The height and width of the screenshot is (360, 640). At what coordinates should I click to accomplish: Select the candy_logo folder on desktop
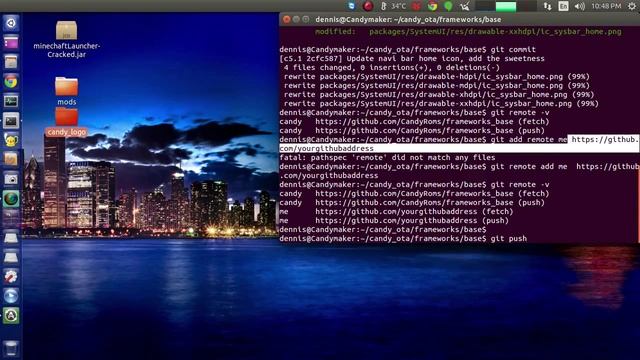coord(67,122)
